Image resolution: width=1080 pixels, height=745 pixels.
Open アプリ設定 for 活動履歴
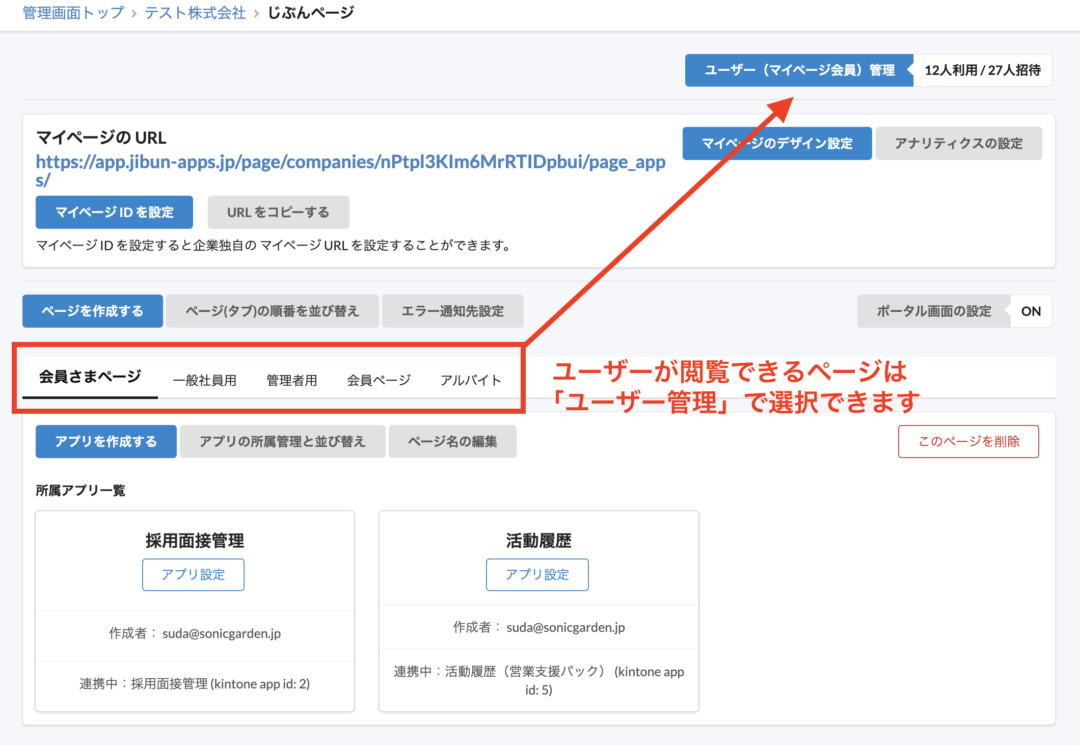pos(538,574)
